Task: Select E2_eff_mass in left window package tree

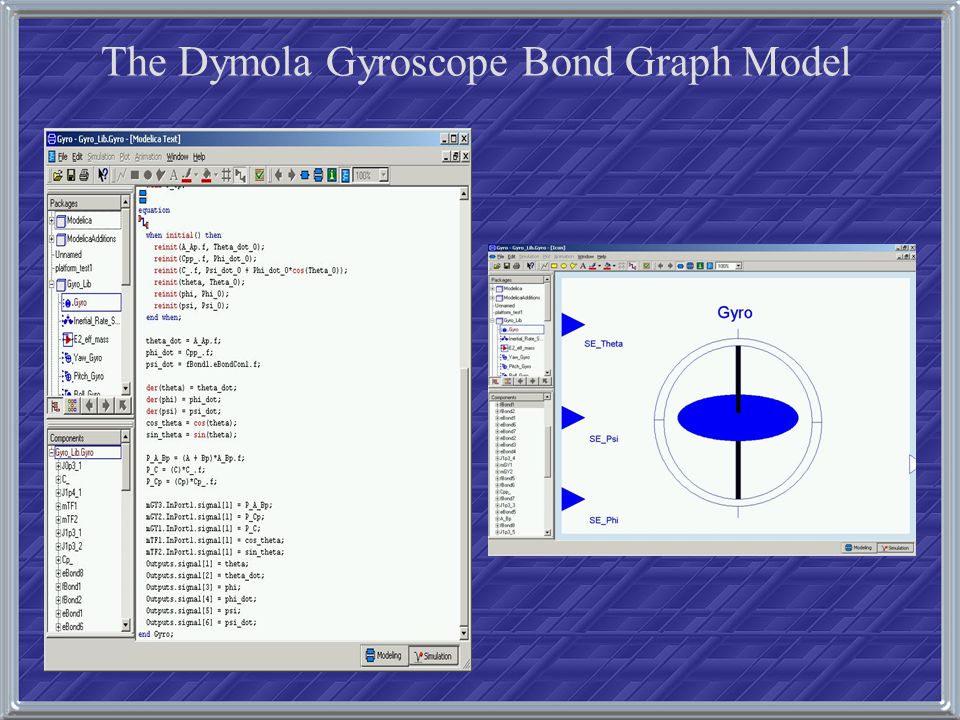Action: [x=86, y=339]
